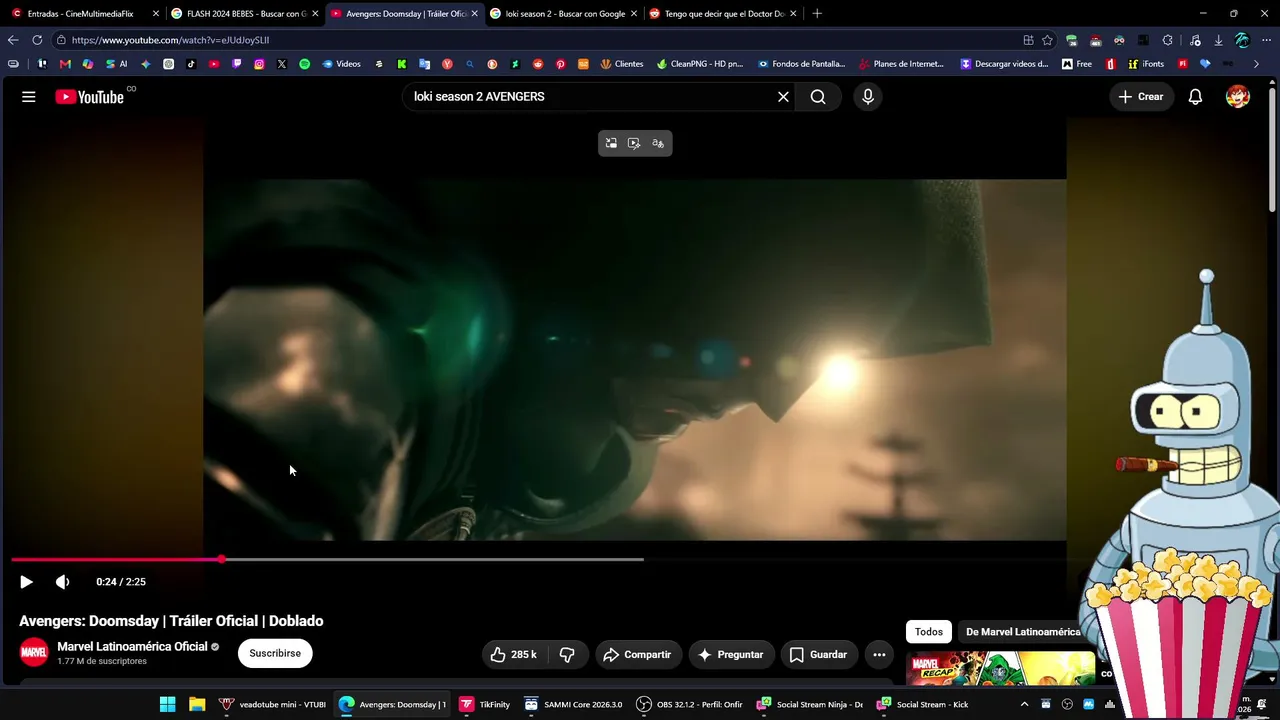Open the Preguntar AI button
This screenshot has width=1280, height=720.
pyautogui.click(x=731, y=655)
